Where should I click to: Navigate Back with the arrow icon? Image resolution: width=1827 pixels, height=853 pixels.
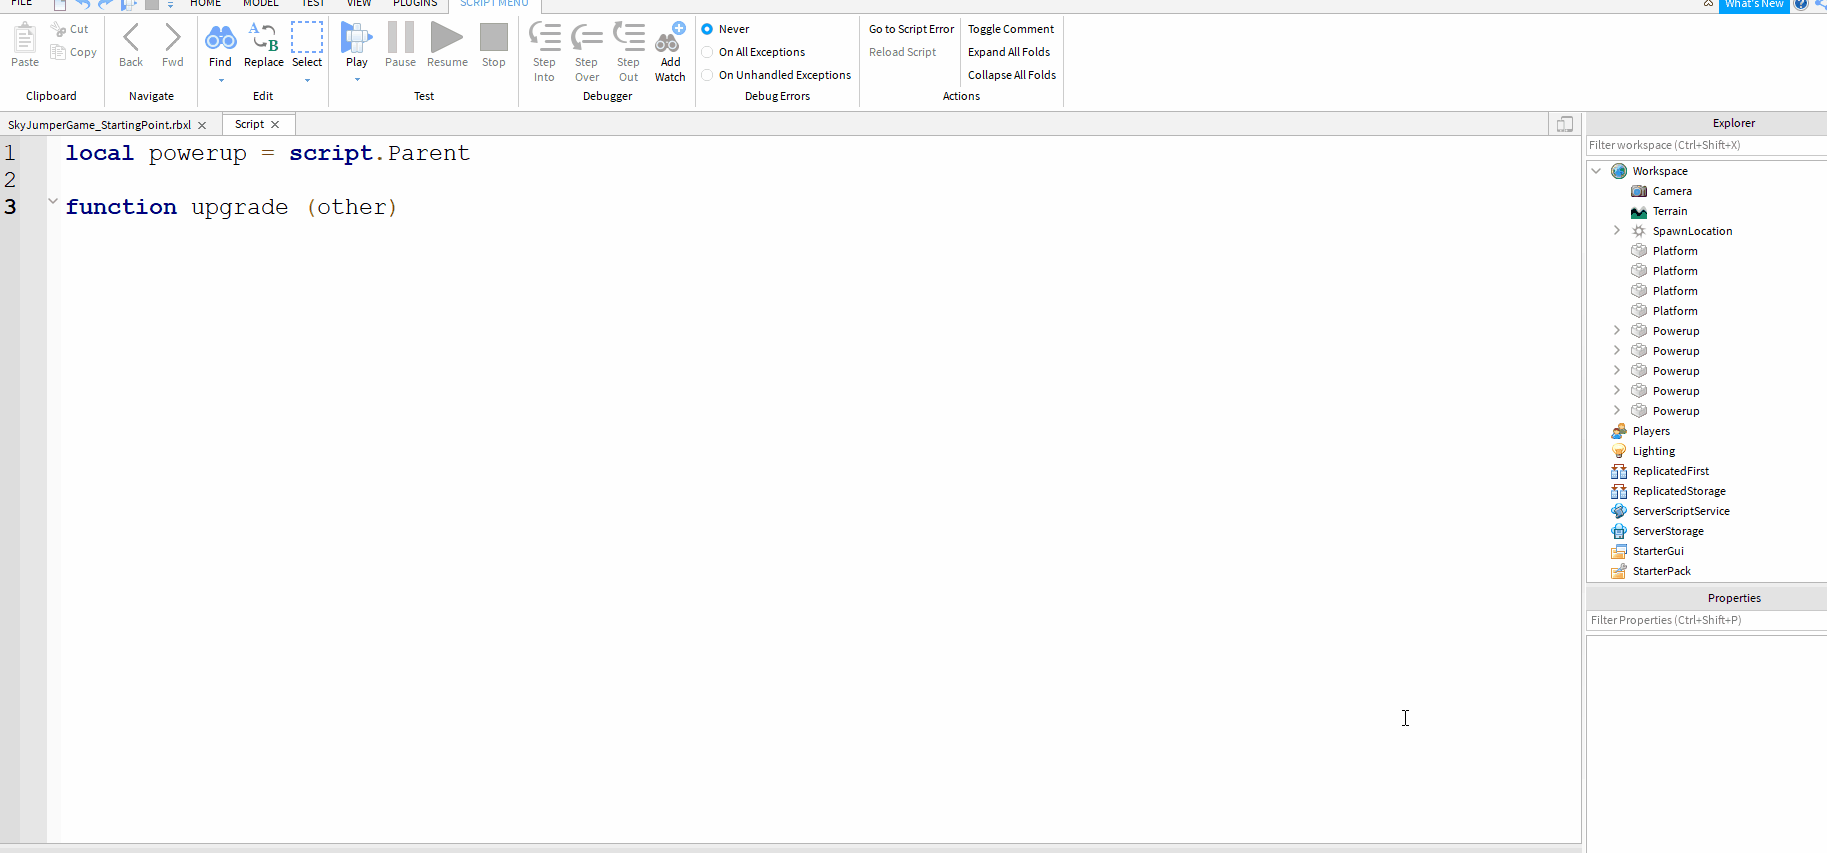tap(131, 38)
